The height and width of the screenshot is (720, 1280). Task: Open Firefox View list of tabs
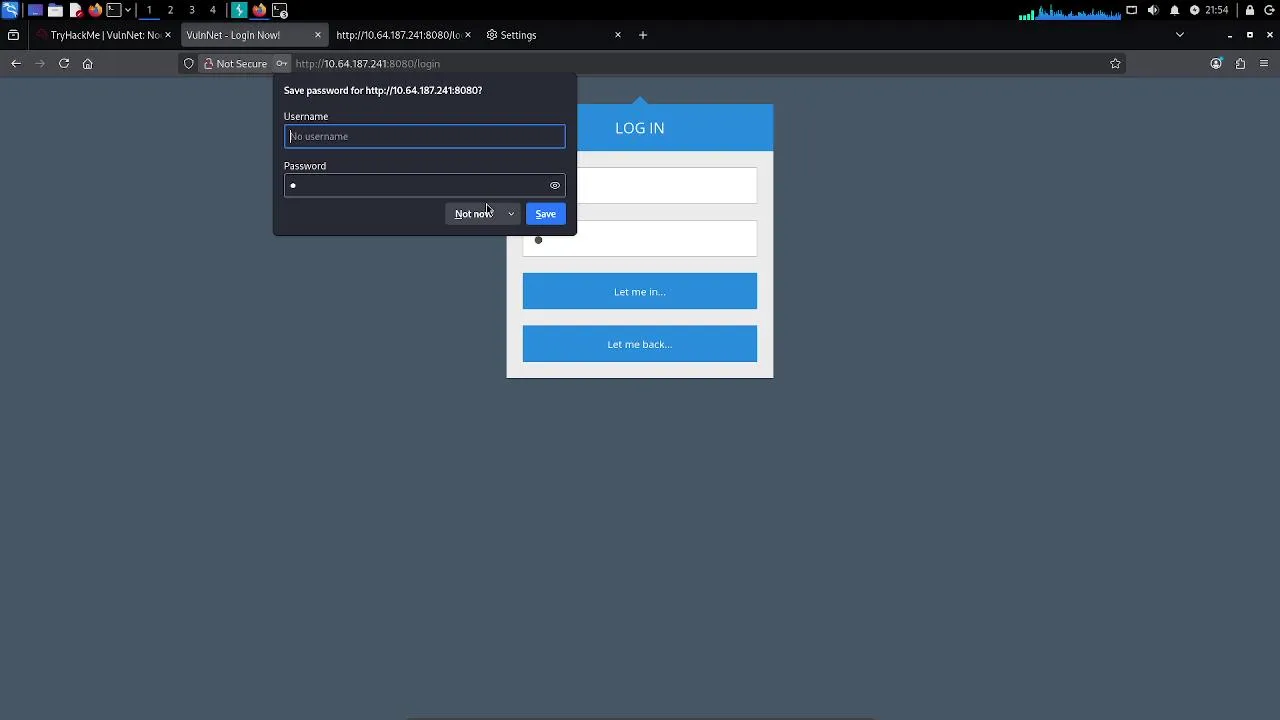[x=13, y=35]
